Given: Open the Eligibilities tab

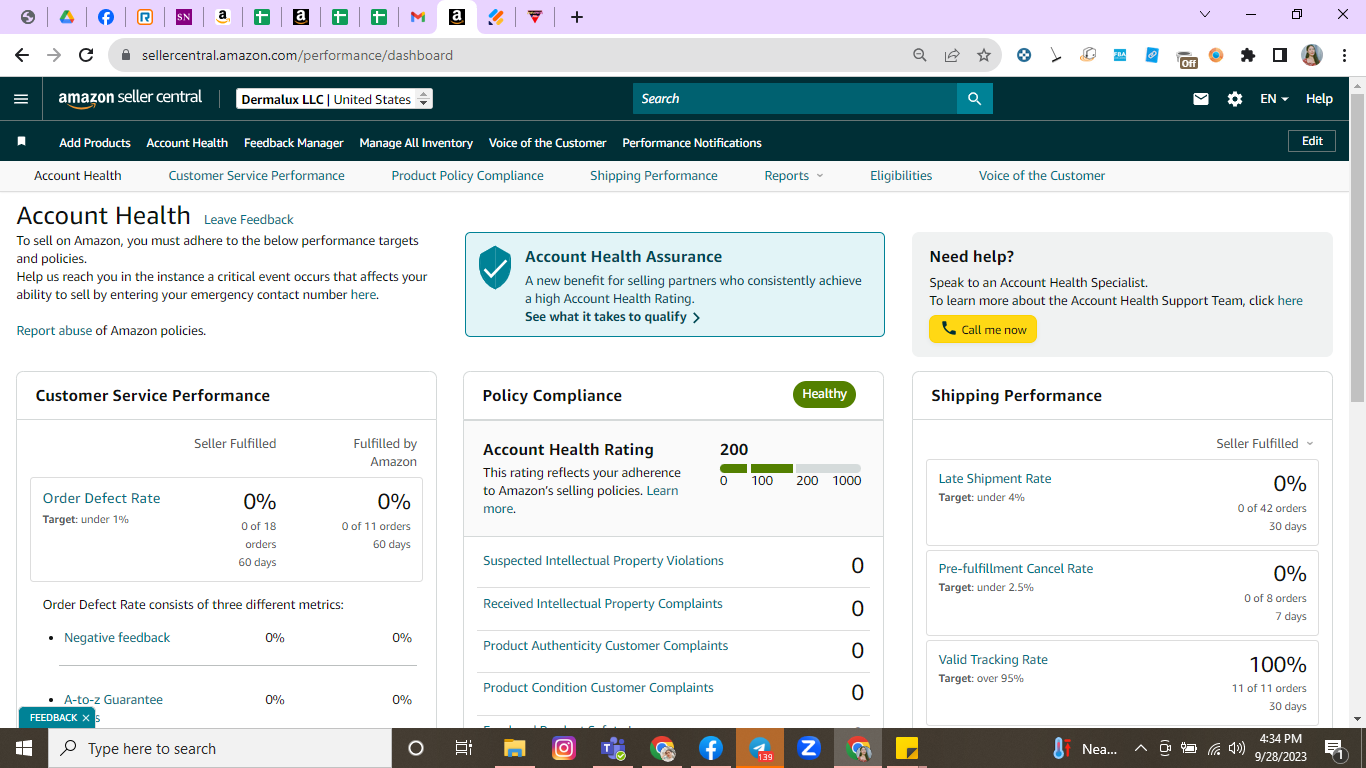Looking at the screenshot, I should point(901,175).
